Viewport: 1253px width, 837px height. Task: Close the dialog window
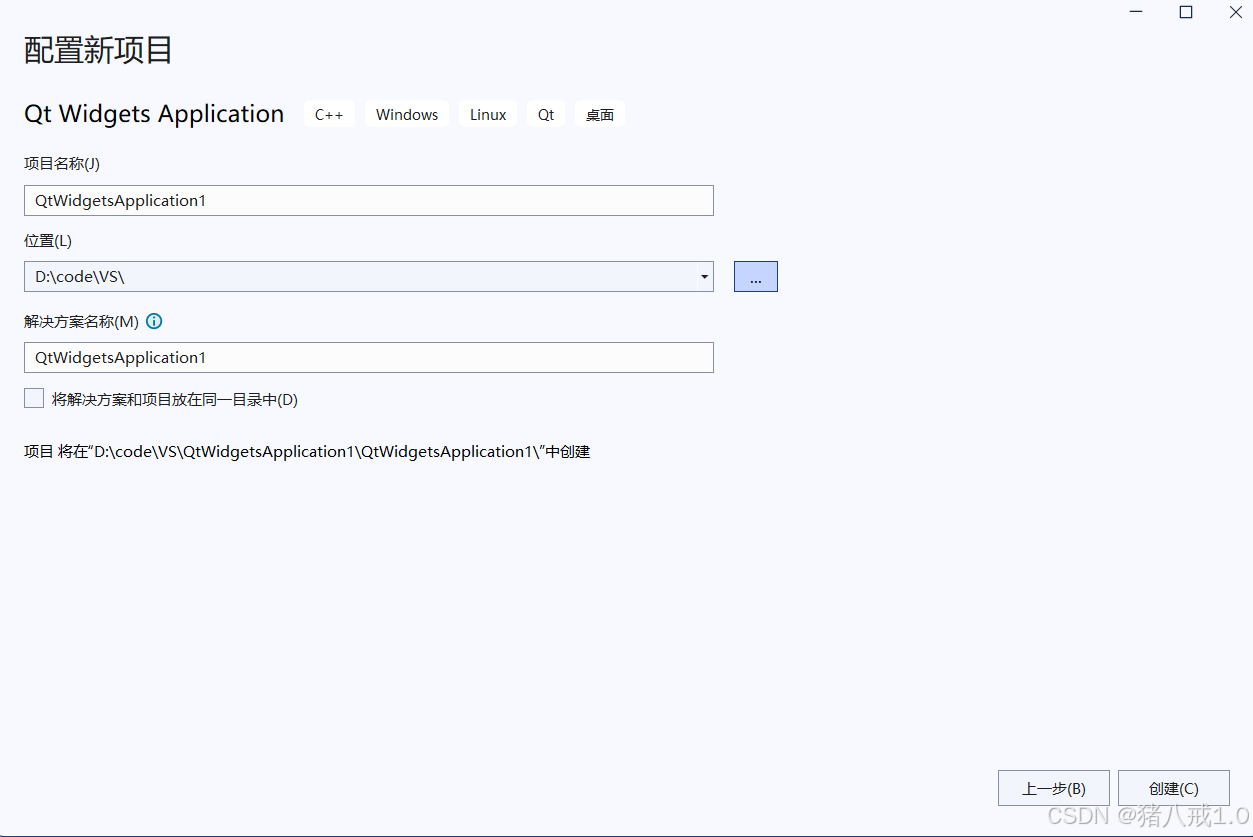point(1236,12)
